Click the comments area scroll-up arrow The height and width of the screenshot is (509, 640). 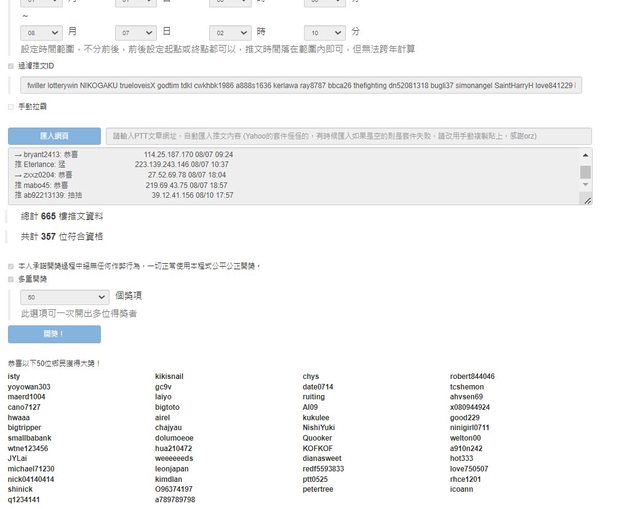coord(585,155)
